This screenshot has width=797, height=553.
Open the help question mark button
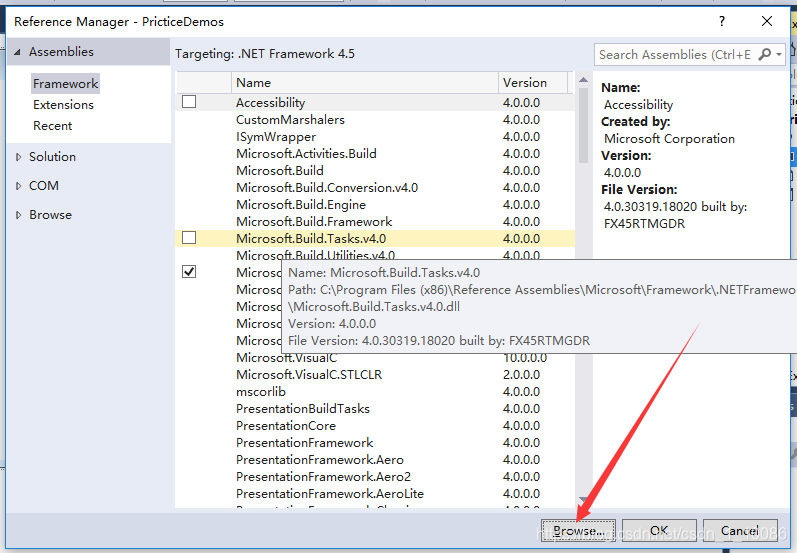pos(722,21)
